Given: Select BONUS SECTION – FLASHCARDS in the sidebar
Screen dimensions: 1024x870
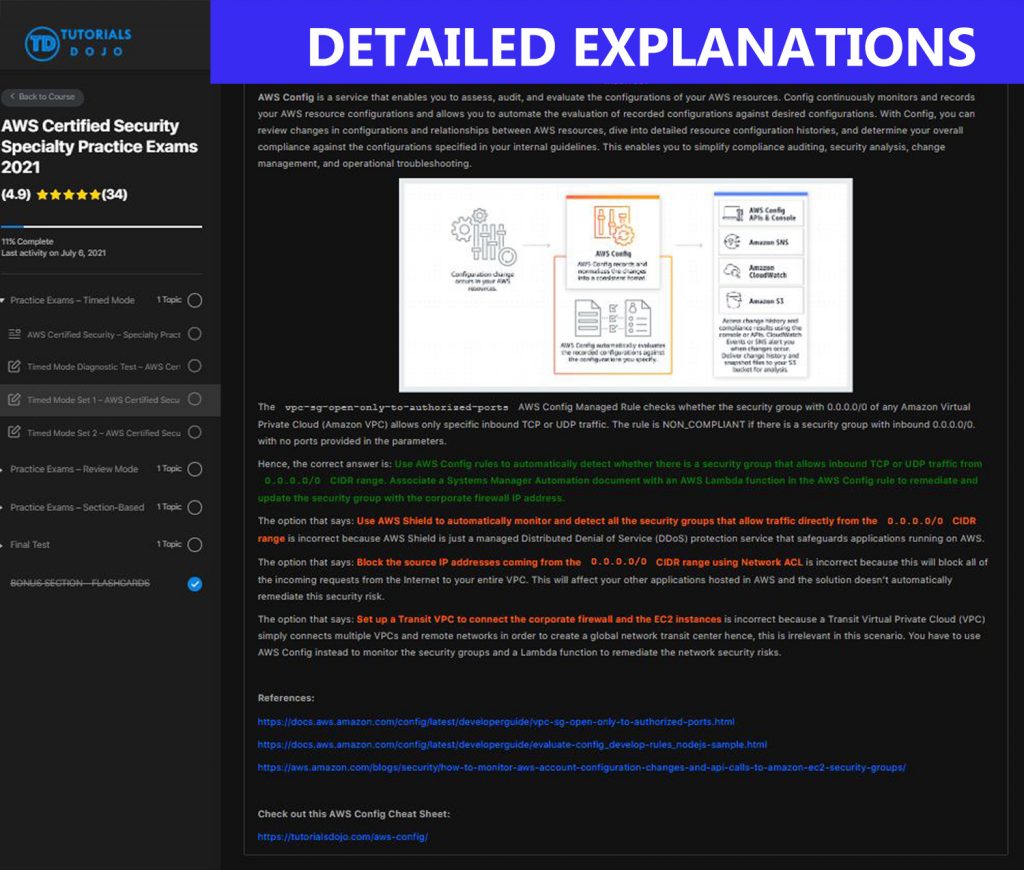Looking at the screenshot, I should [x=80, y=583].
